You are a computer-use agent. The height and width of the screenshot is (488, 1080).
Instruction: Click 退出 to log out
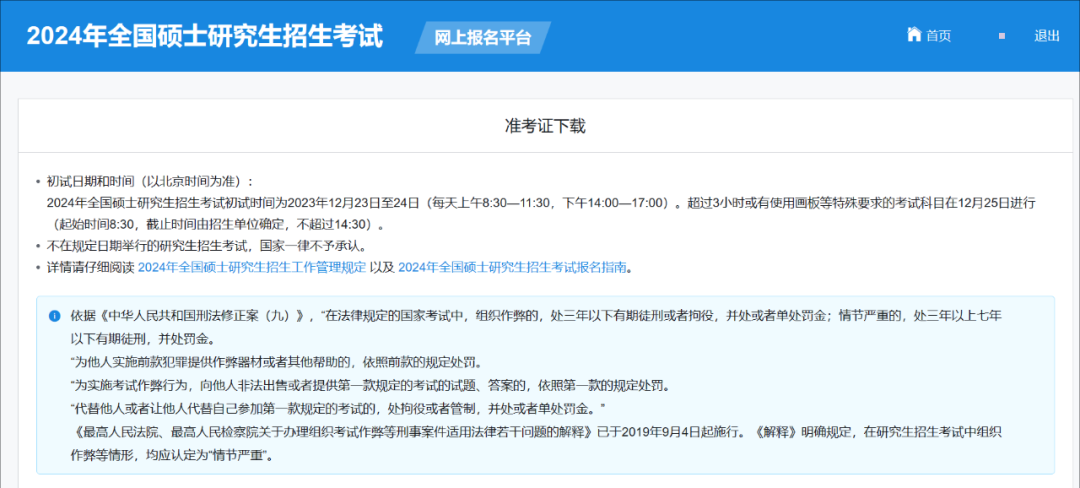[x=1046, y=36]
